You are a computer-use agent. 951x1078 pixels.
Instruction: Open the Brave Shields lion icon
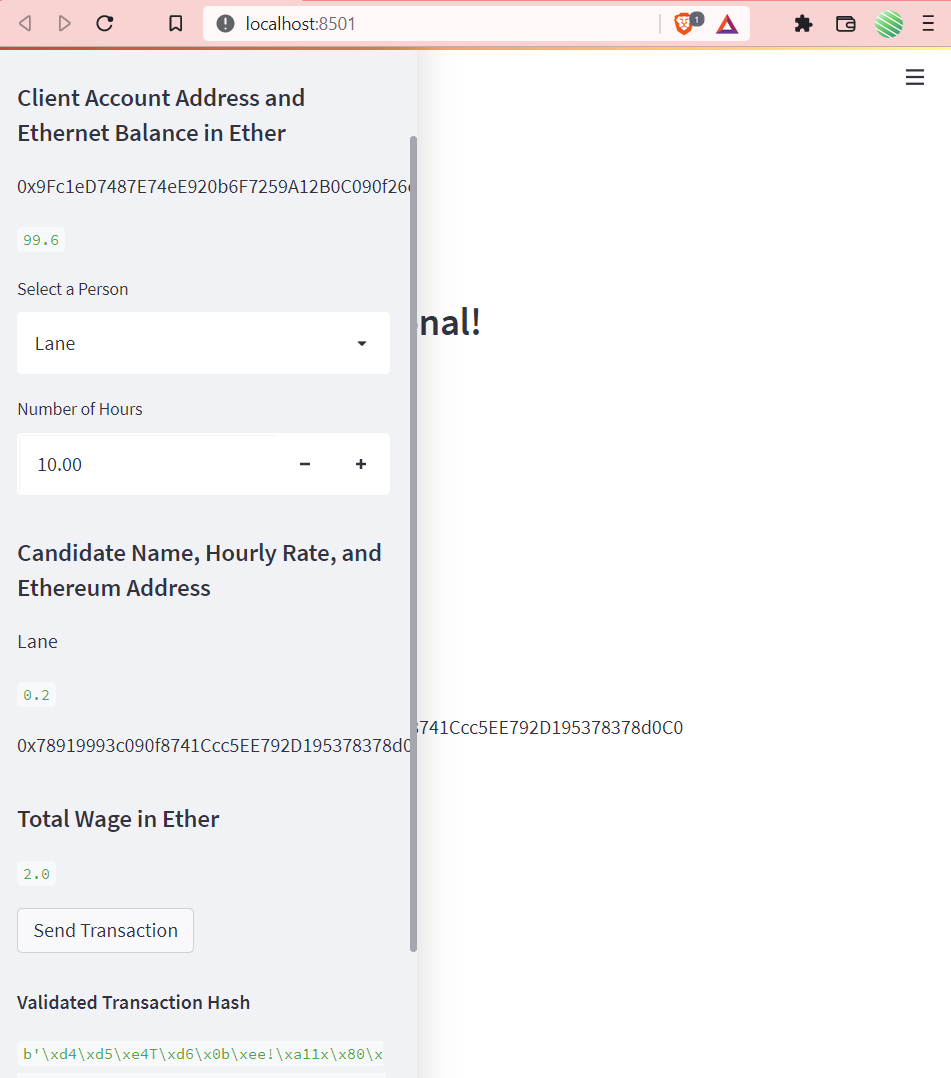click(683, 23)
